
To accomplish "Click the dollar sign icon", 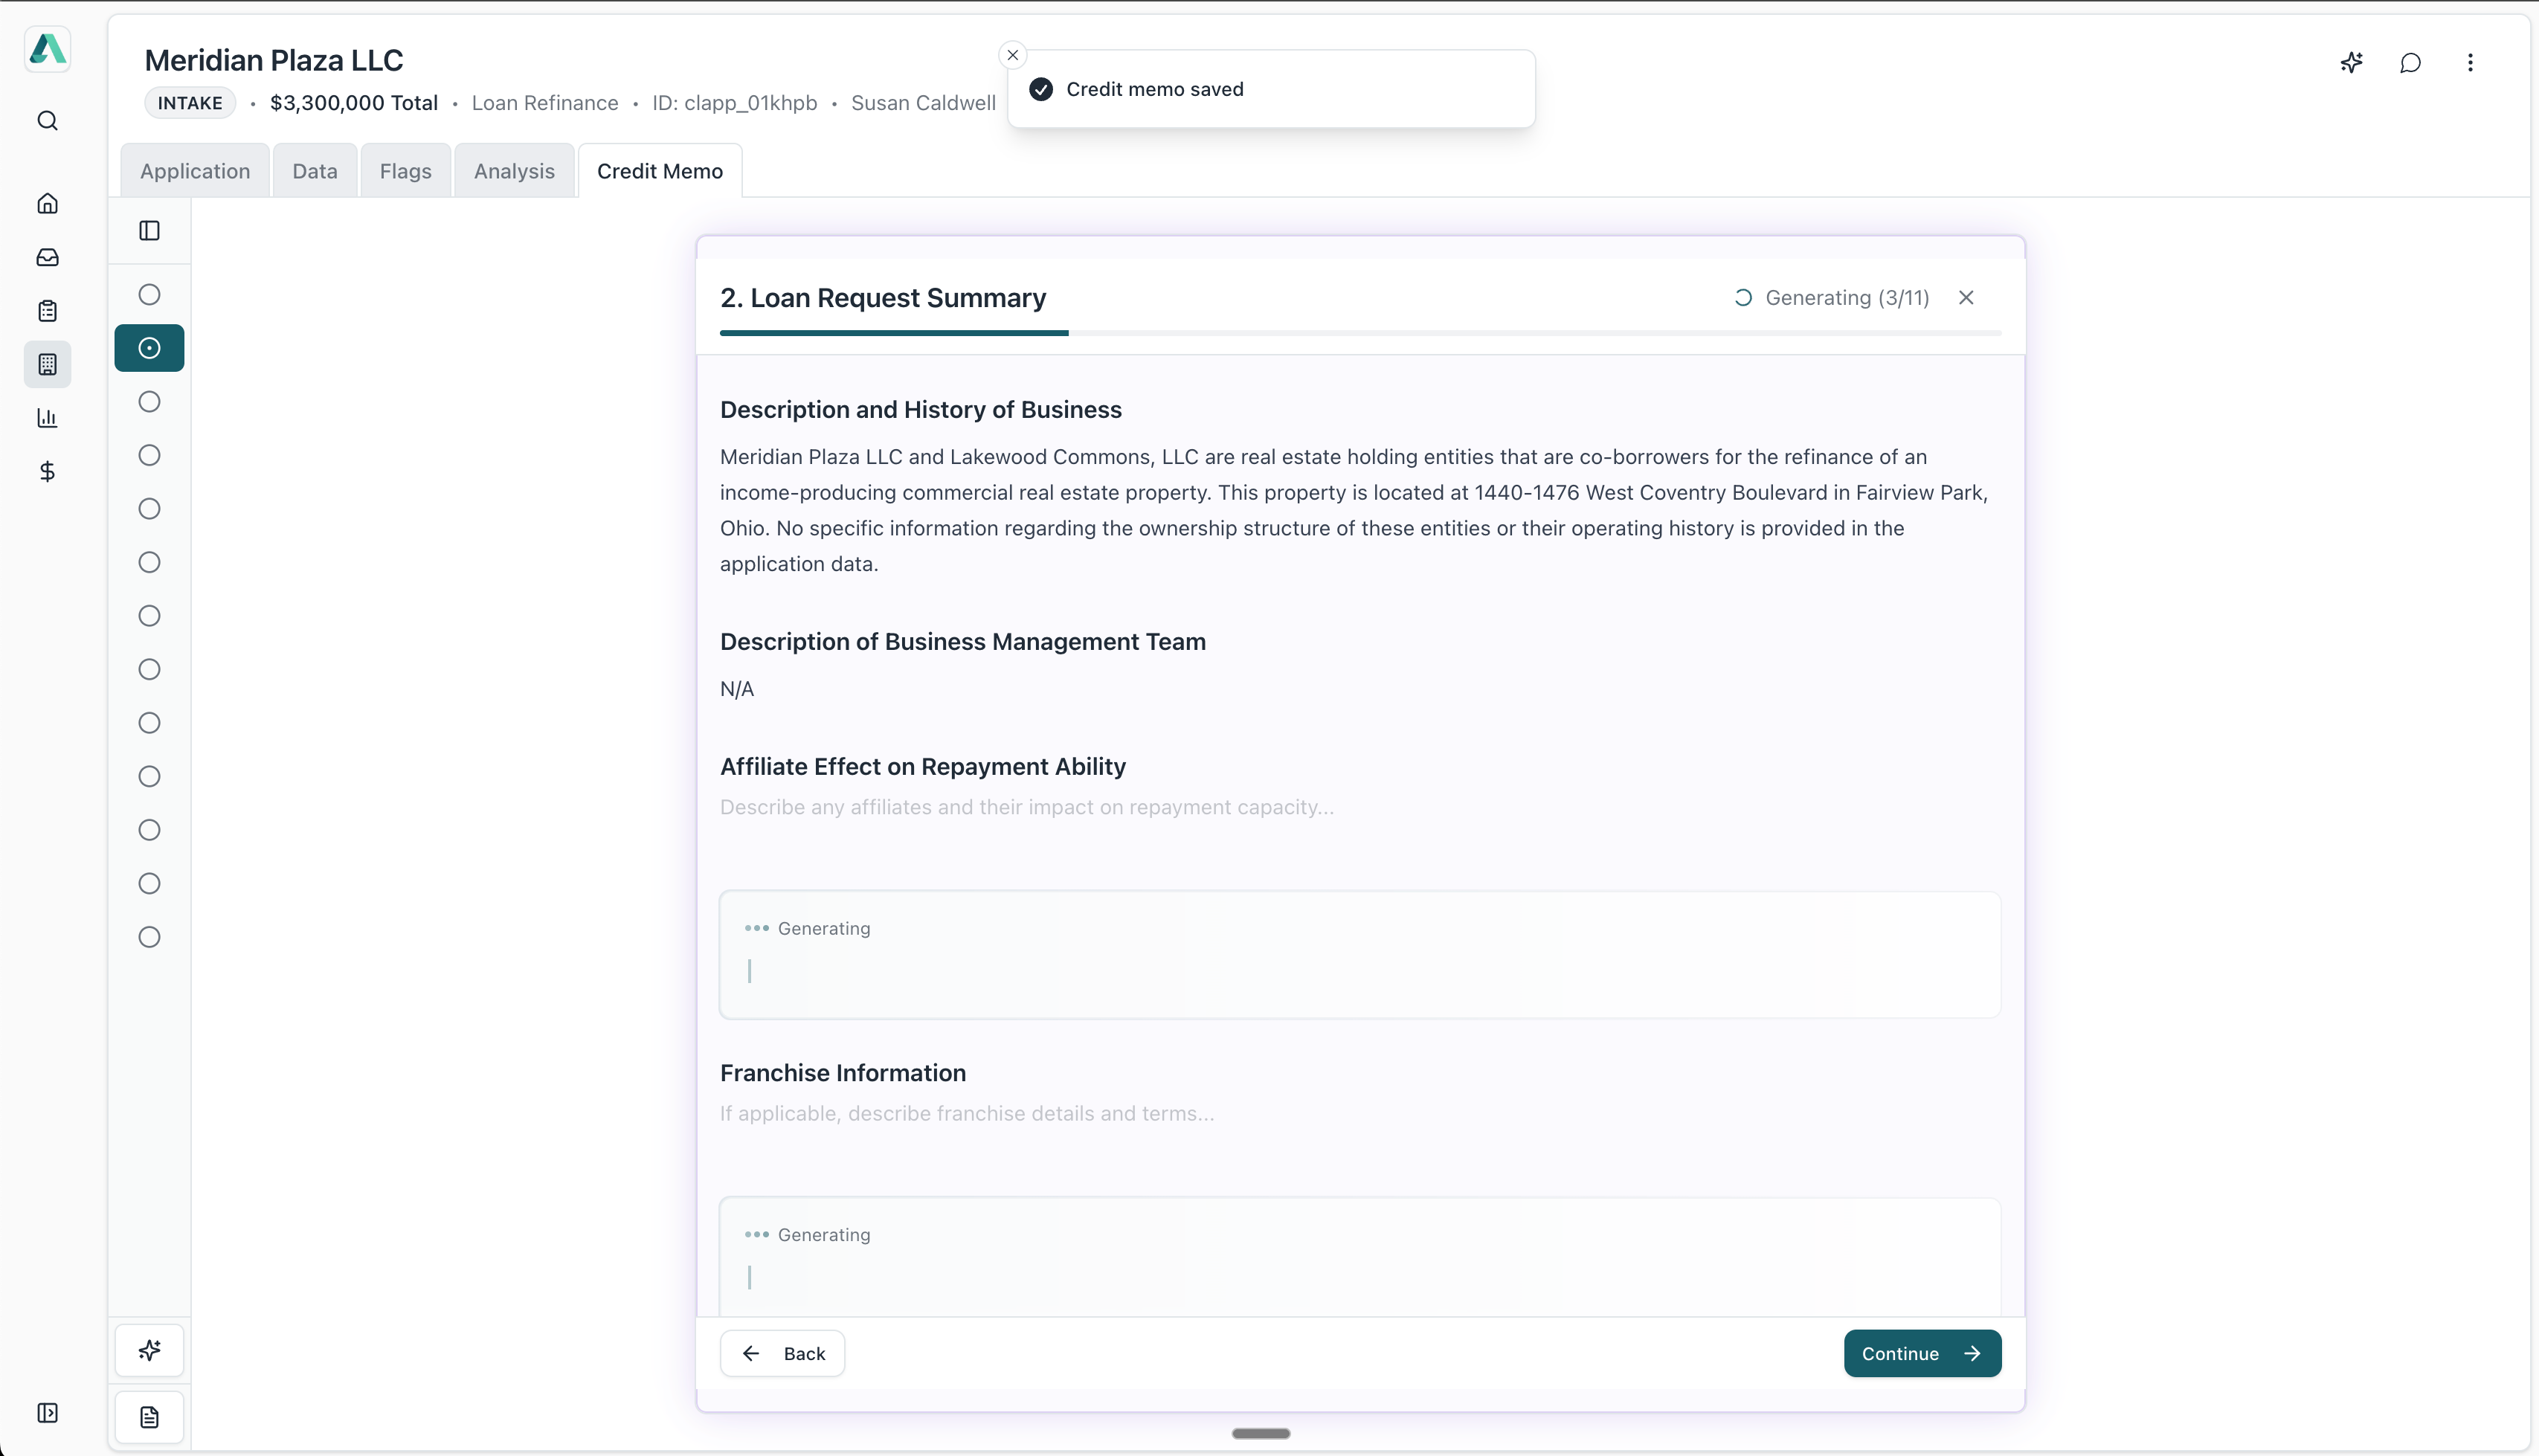I will 47,471.
